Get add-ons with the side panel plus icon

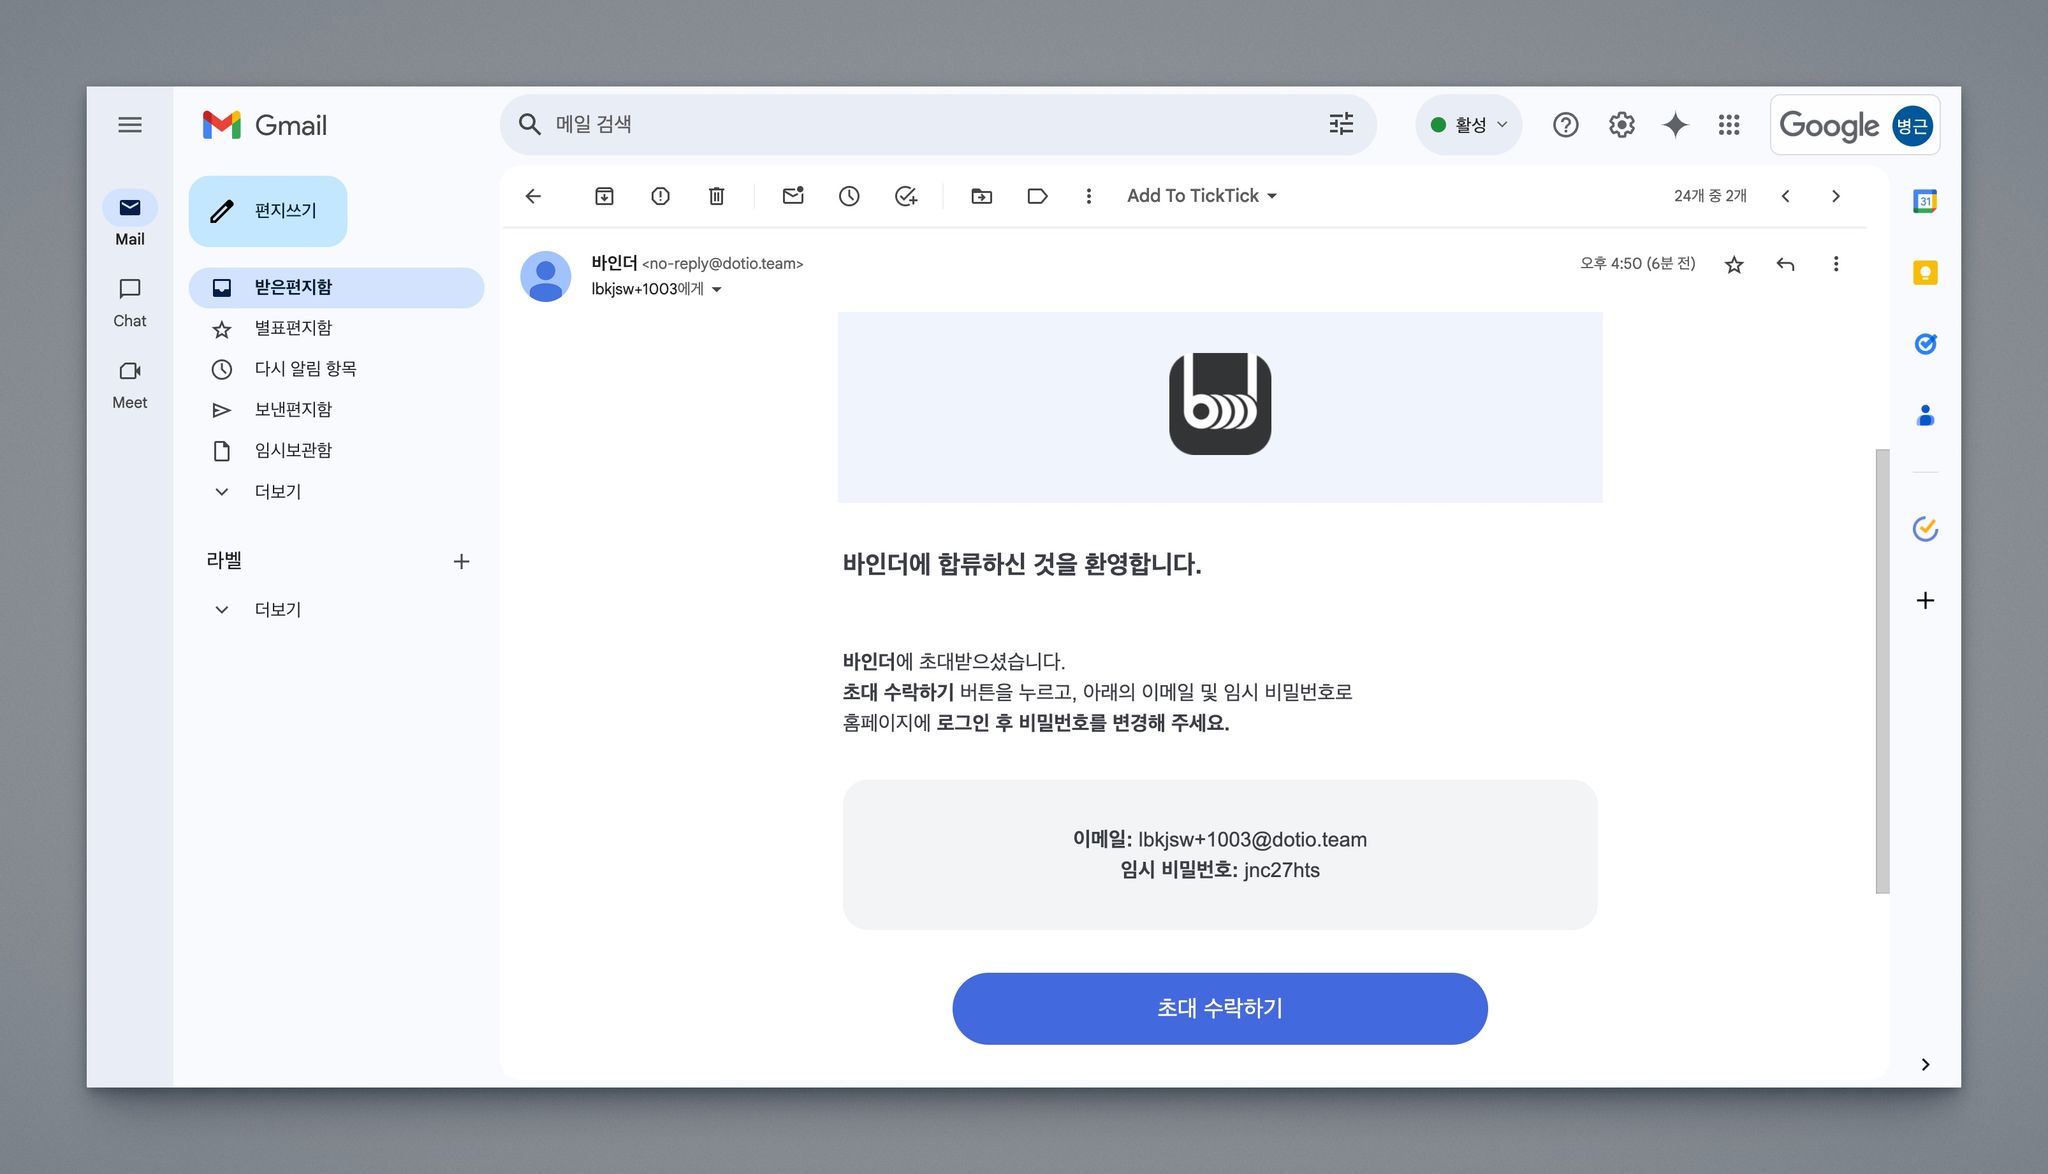tap(1925, 600)
